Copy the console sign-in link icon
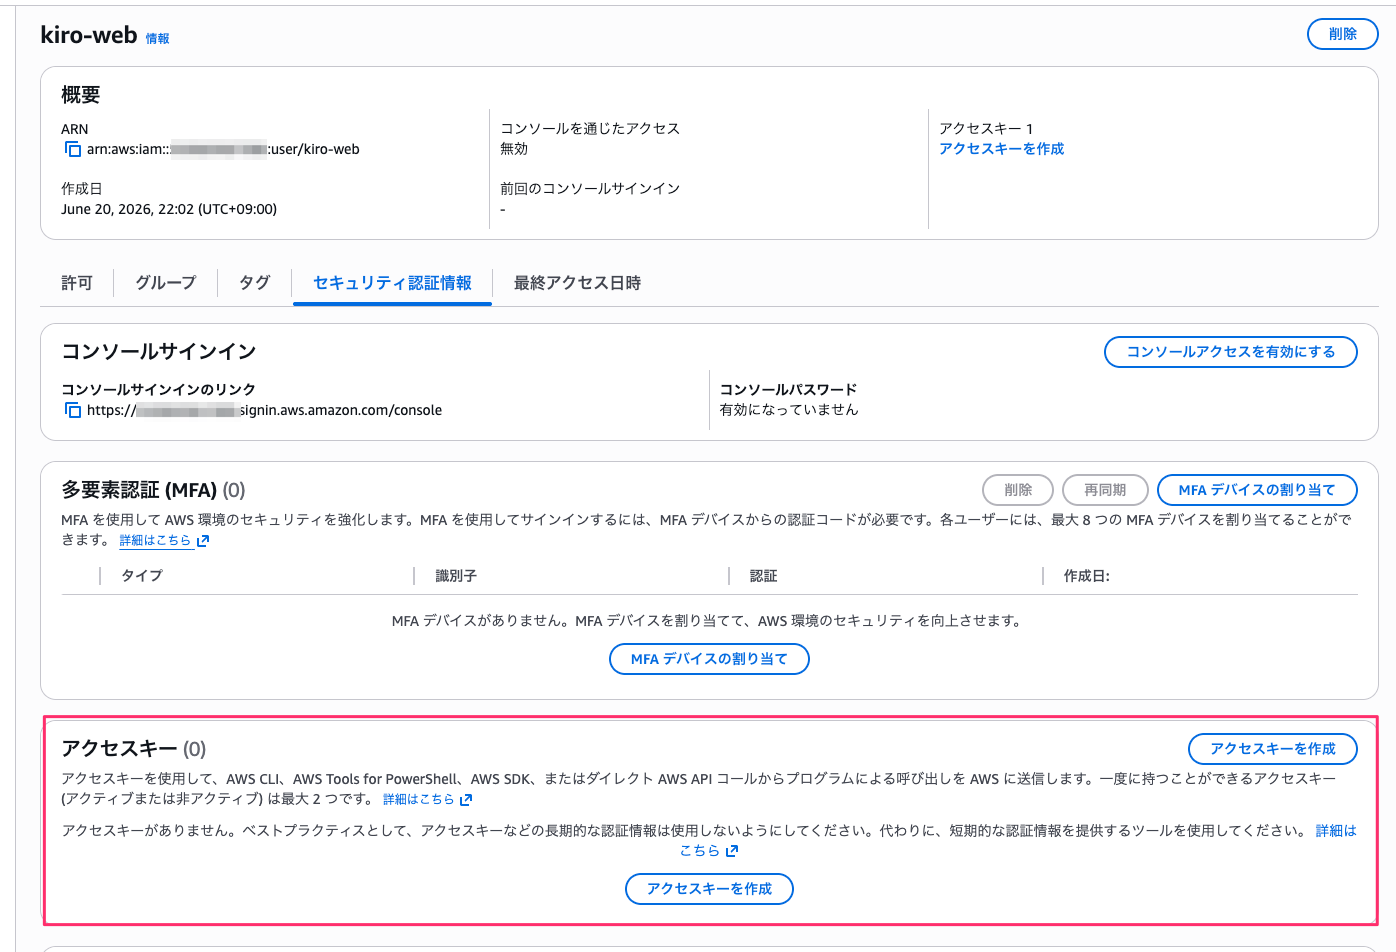This screenshot has width=1396, height=952. click(x=73, y=410)
